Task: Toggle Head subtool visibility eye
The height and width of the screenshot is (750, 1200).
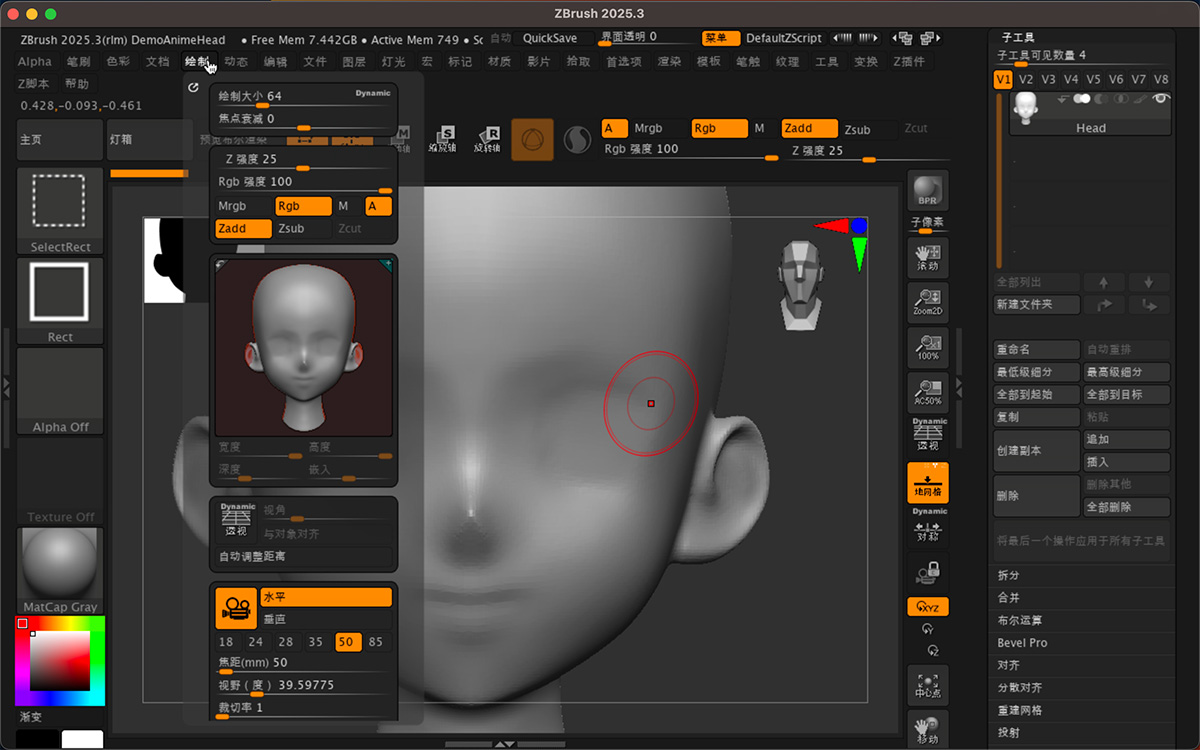Action: point(1160,99)
